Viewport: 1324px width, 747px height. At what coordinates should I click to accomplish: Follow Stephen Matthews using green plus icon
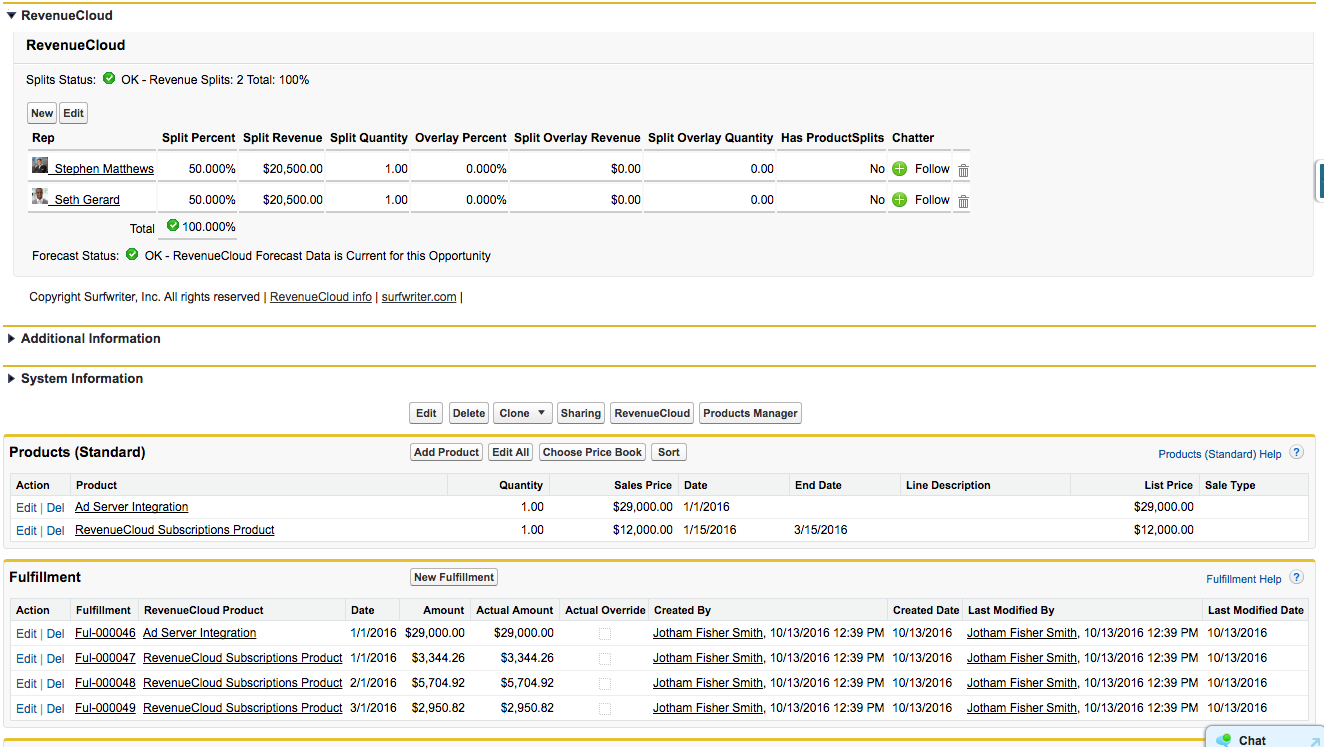click(899, 169)
